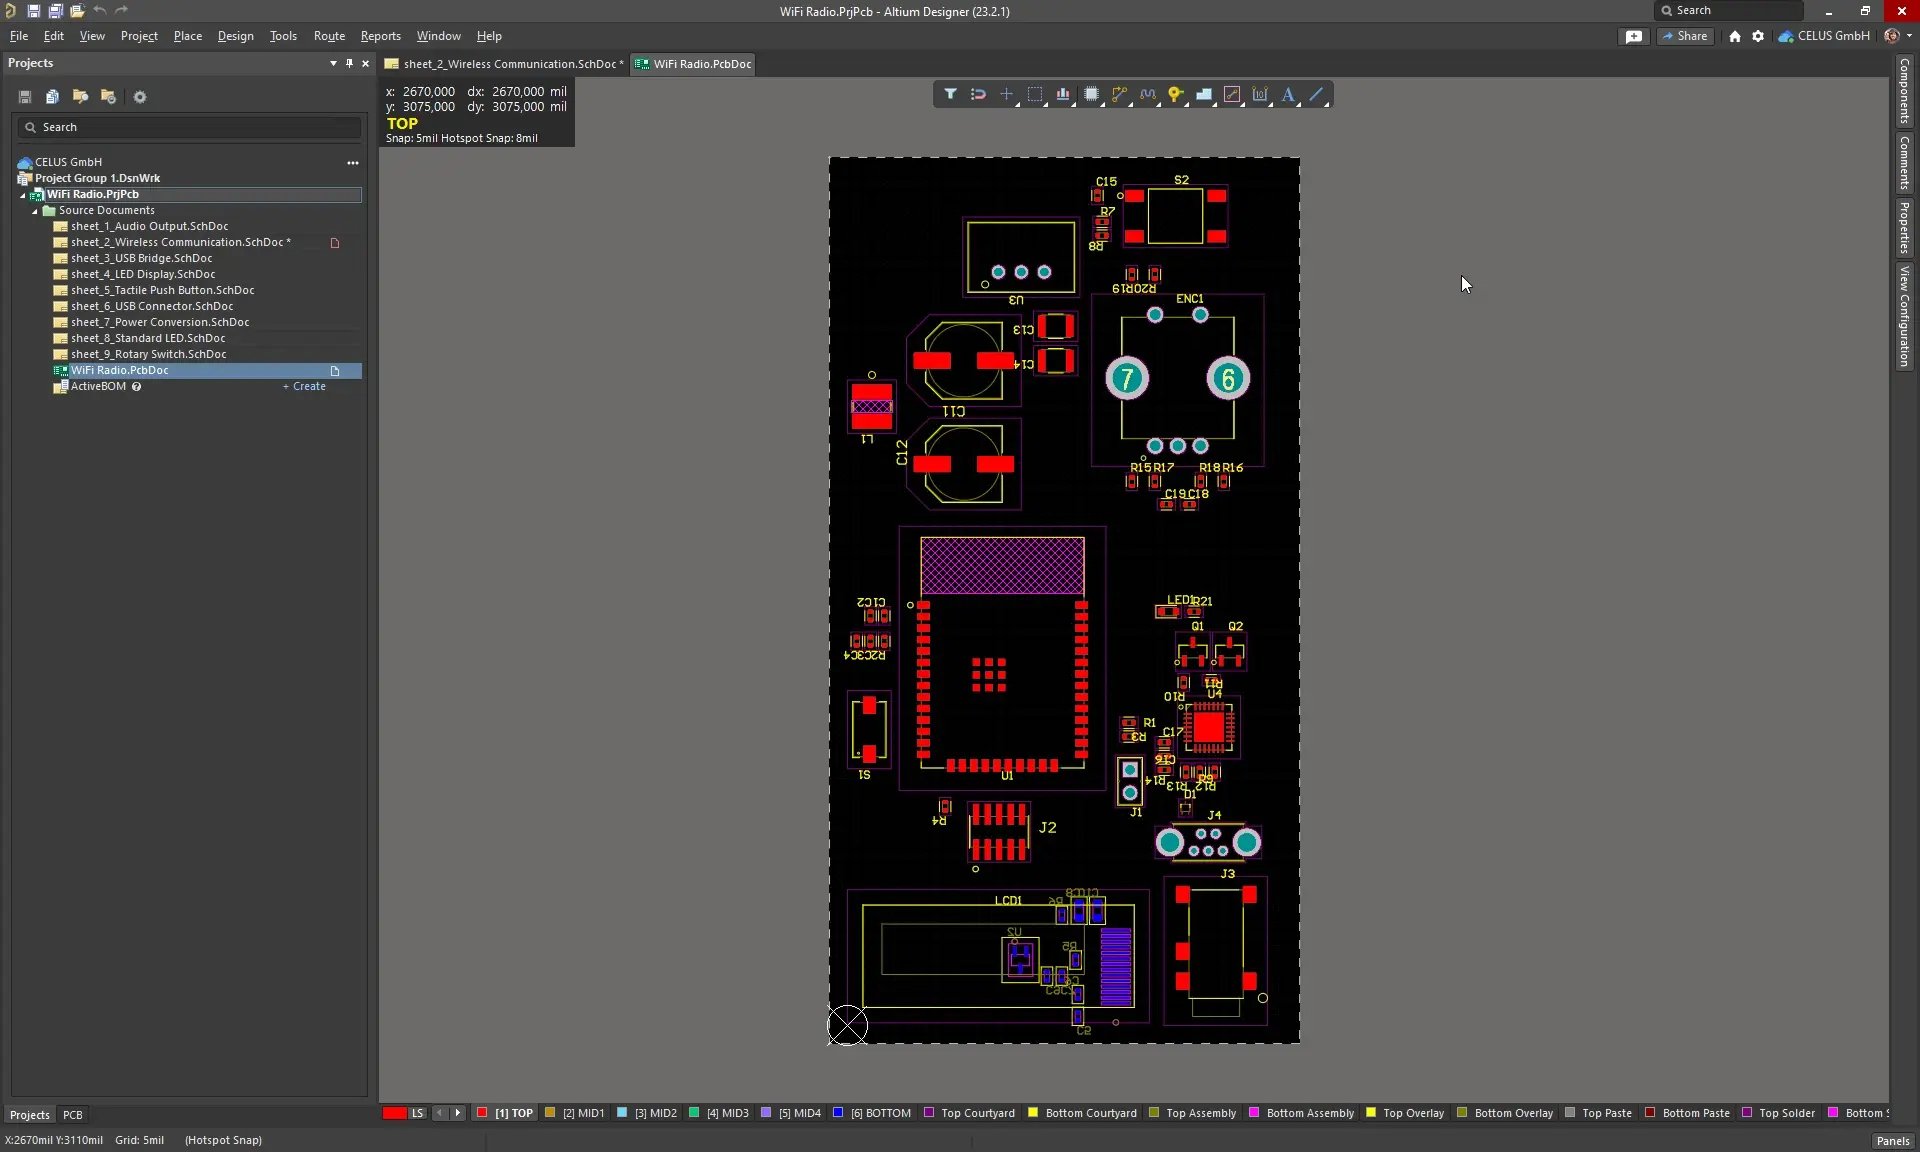This screenshot has height=1152, width=1920.
Task: Select the place component chip tool
Action: click(x=1091, y=94)
